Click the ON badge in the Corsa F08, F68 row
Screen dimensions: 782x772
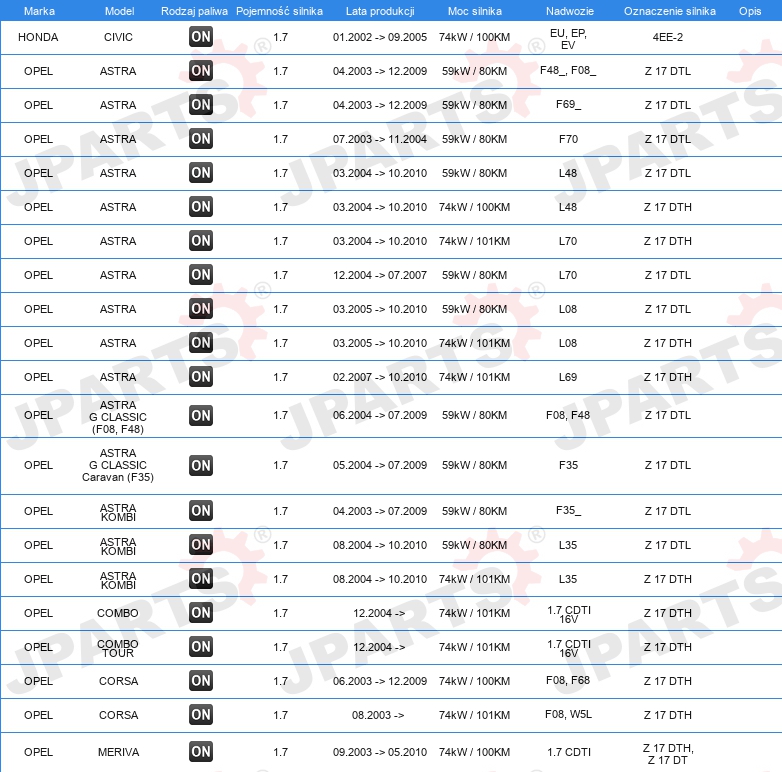(201, 681)
